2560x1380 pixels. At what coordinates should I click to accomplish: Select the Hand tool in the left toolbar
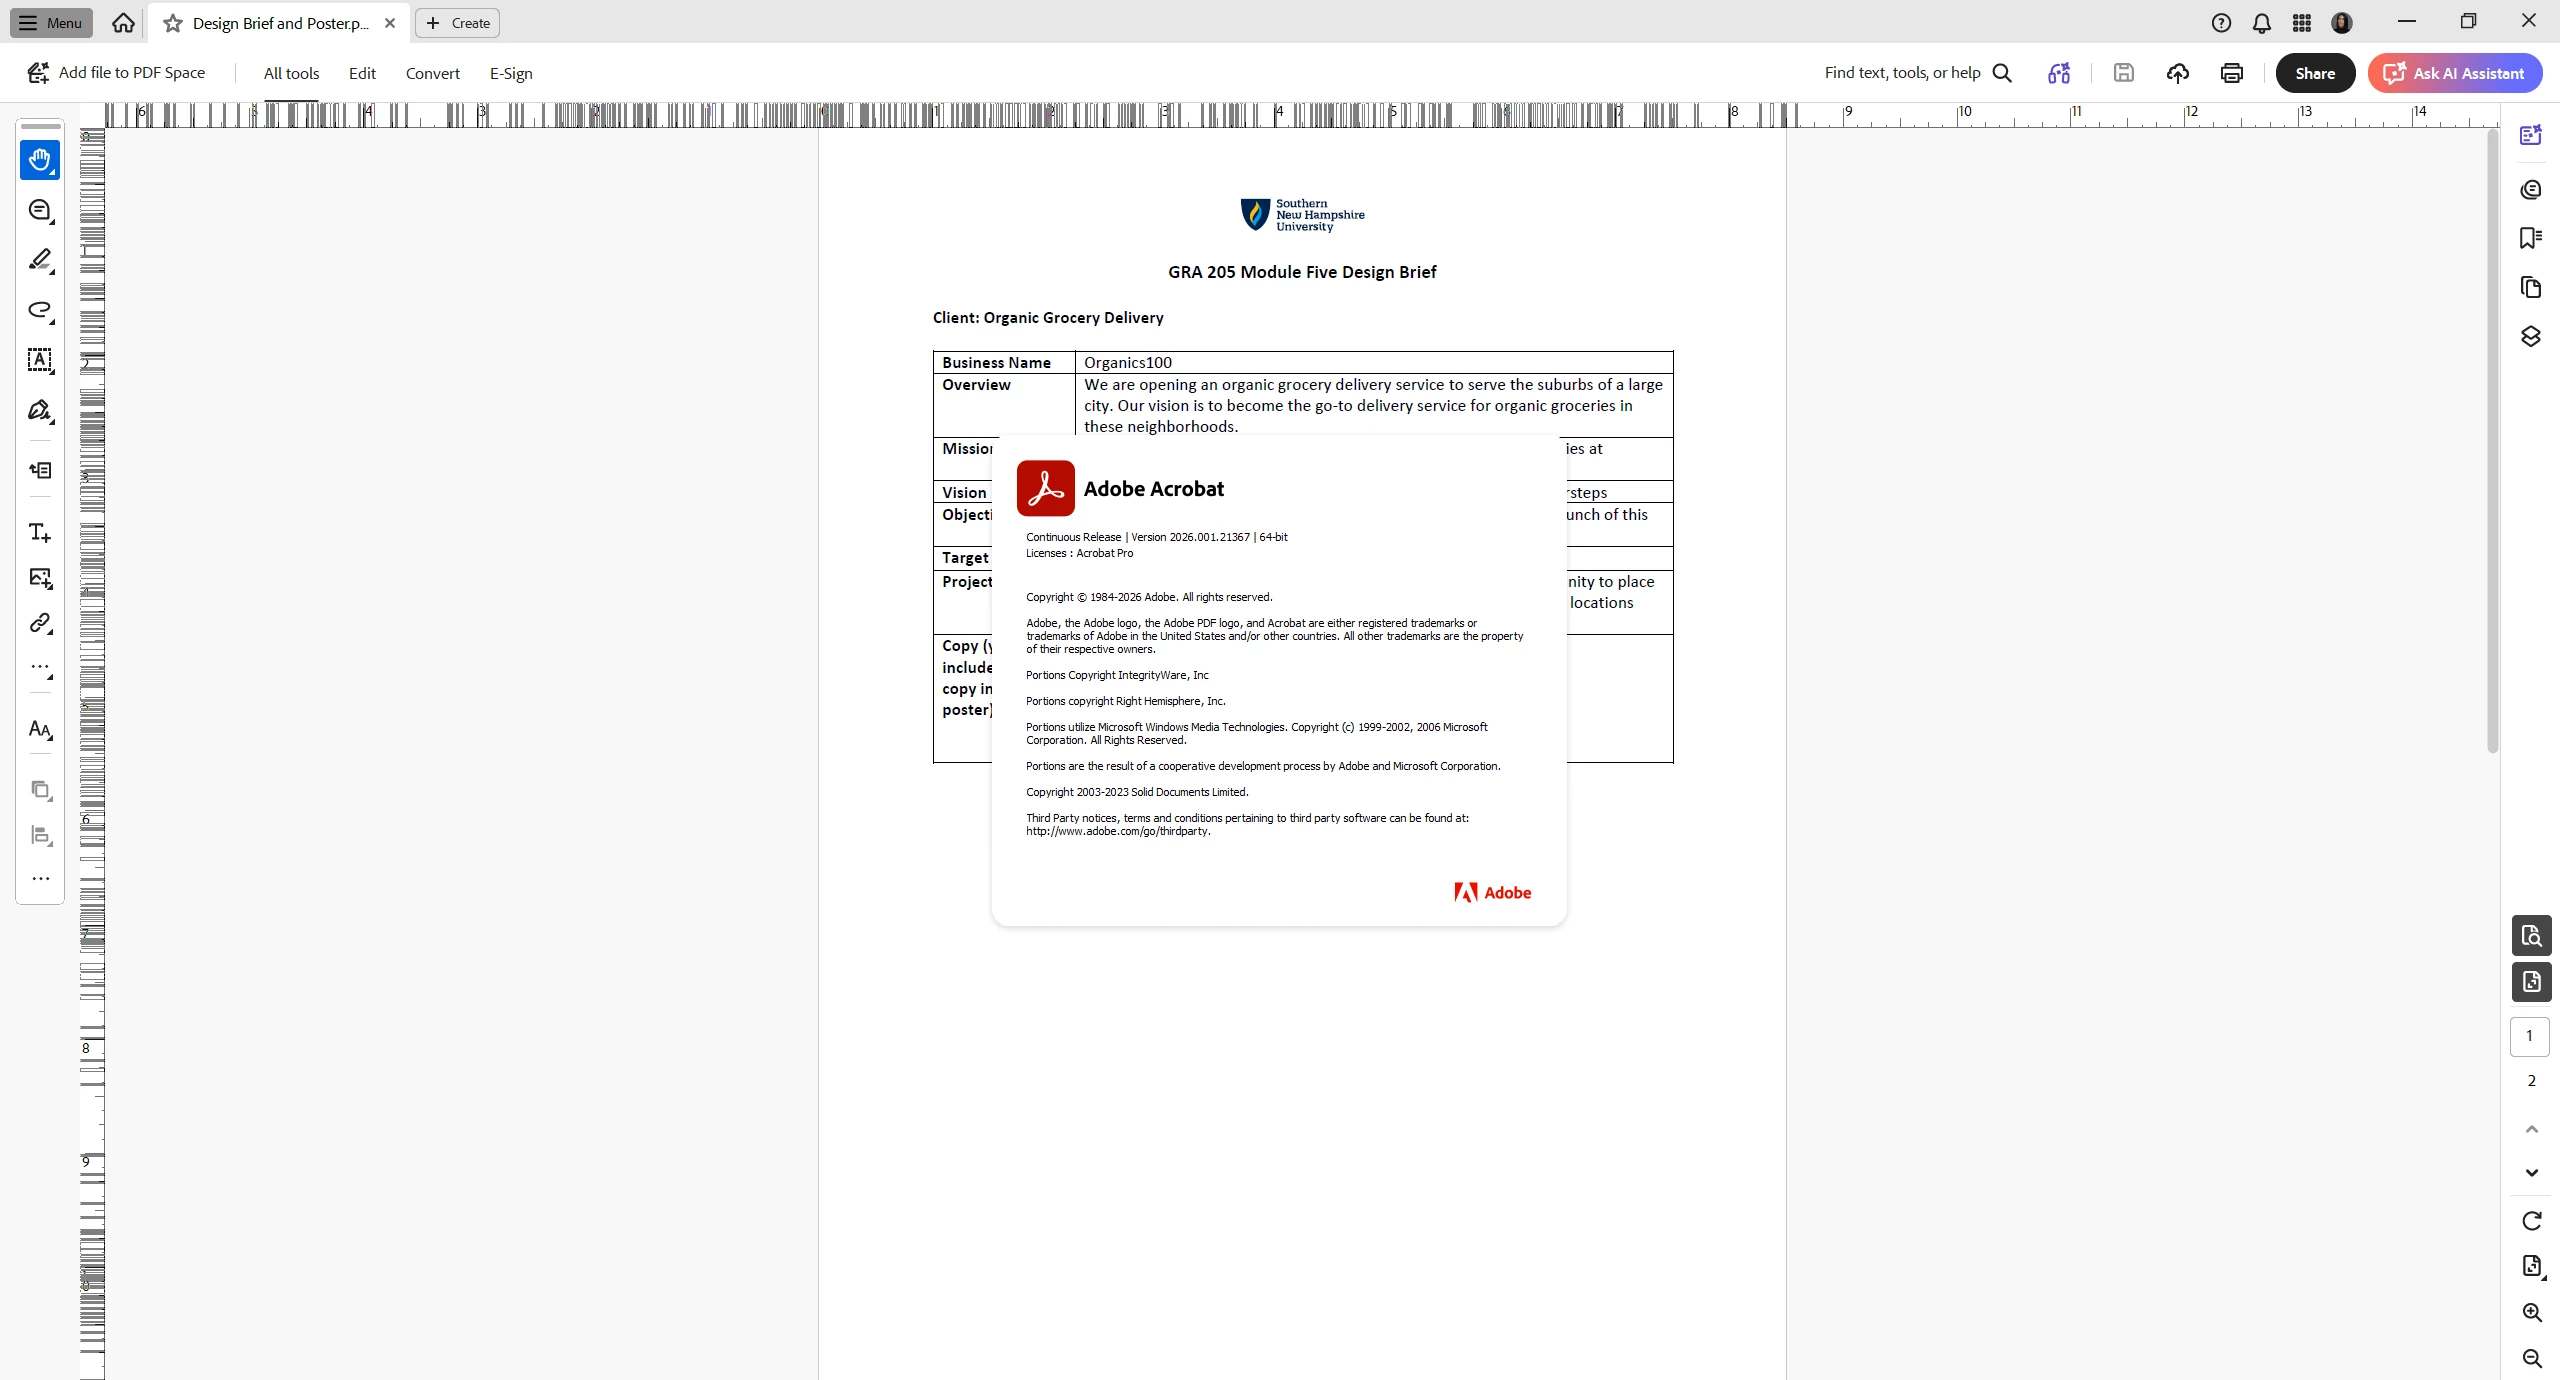pyautogui.click(x=40, y=160)
